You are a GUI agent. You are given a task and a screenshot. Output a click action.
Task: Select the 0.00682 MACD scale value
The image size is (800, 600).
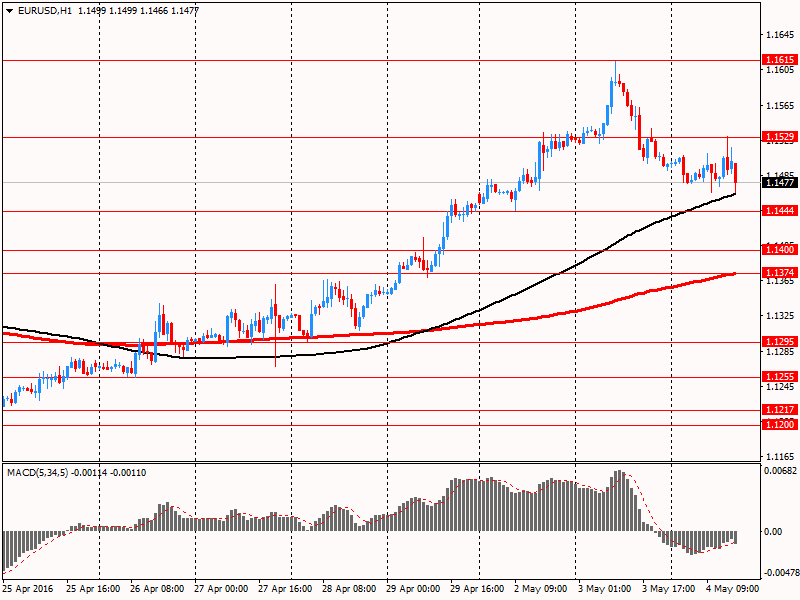(780, 470)
